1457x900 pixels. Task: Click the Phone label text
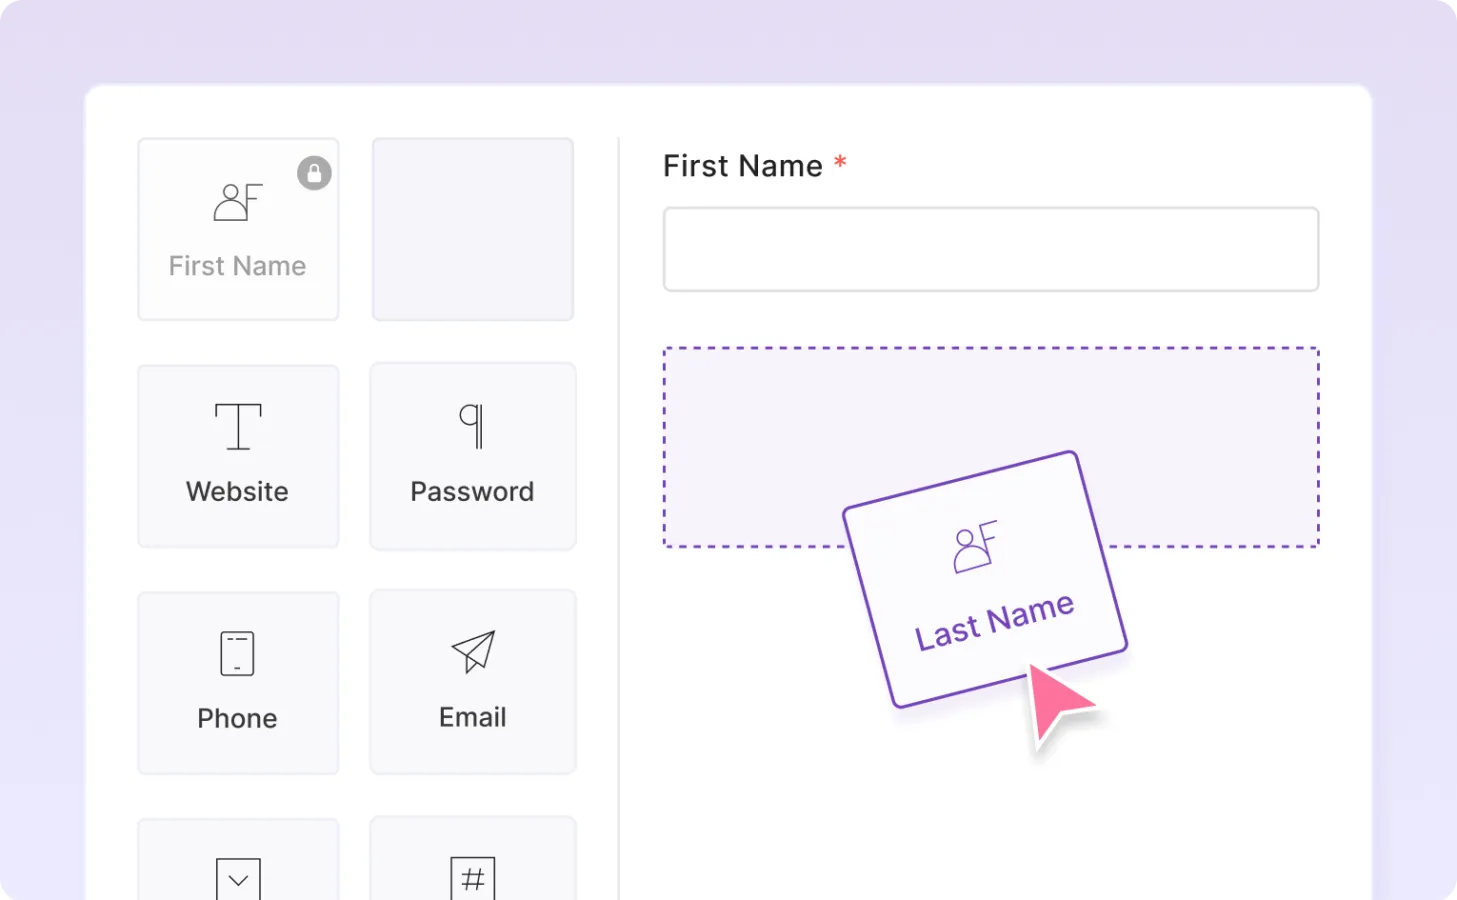point(237,719)
